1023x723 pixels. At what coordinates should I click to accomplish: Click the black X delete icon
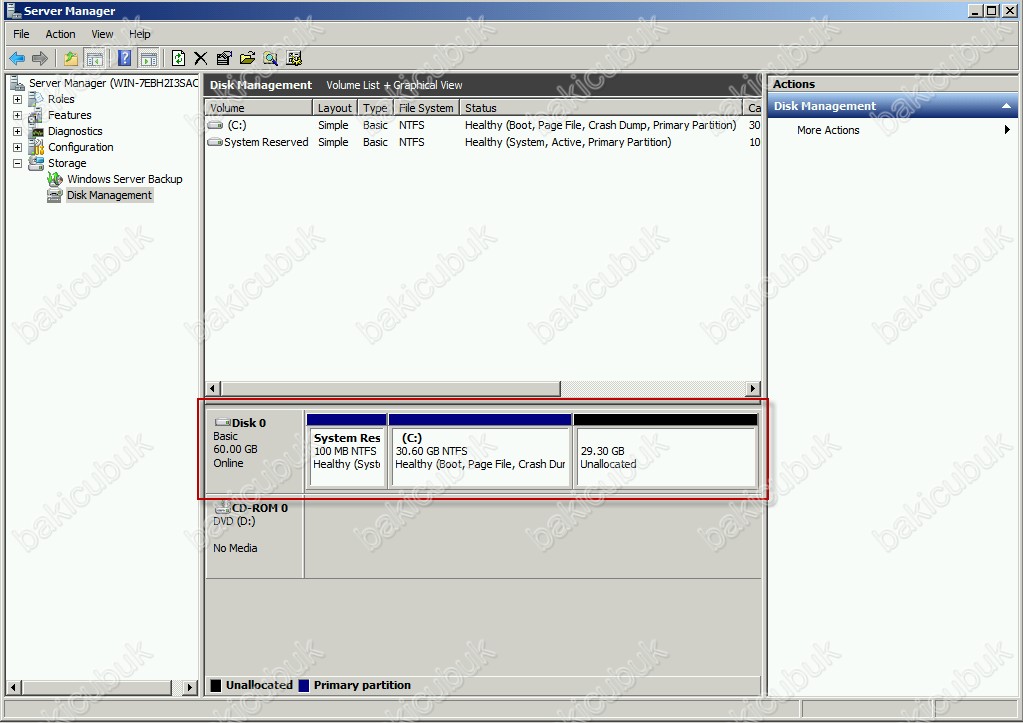pos(201,59)
